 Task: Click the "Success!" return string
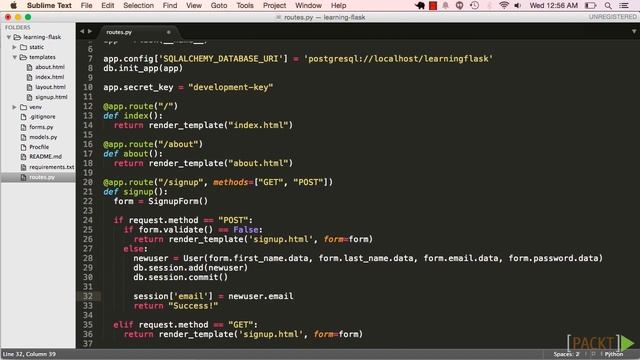pos(193,306)
